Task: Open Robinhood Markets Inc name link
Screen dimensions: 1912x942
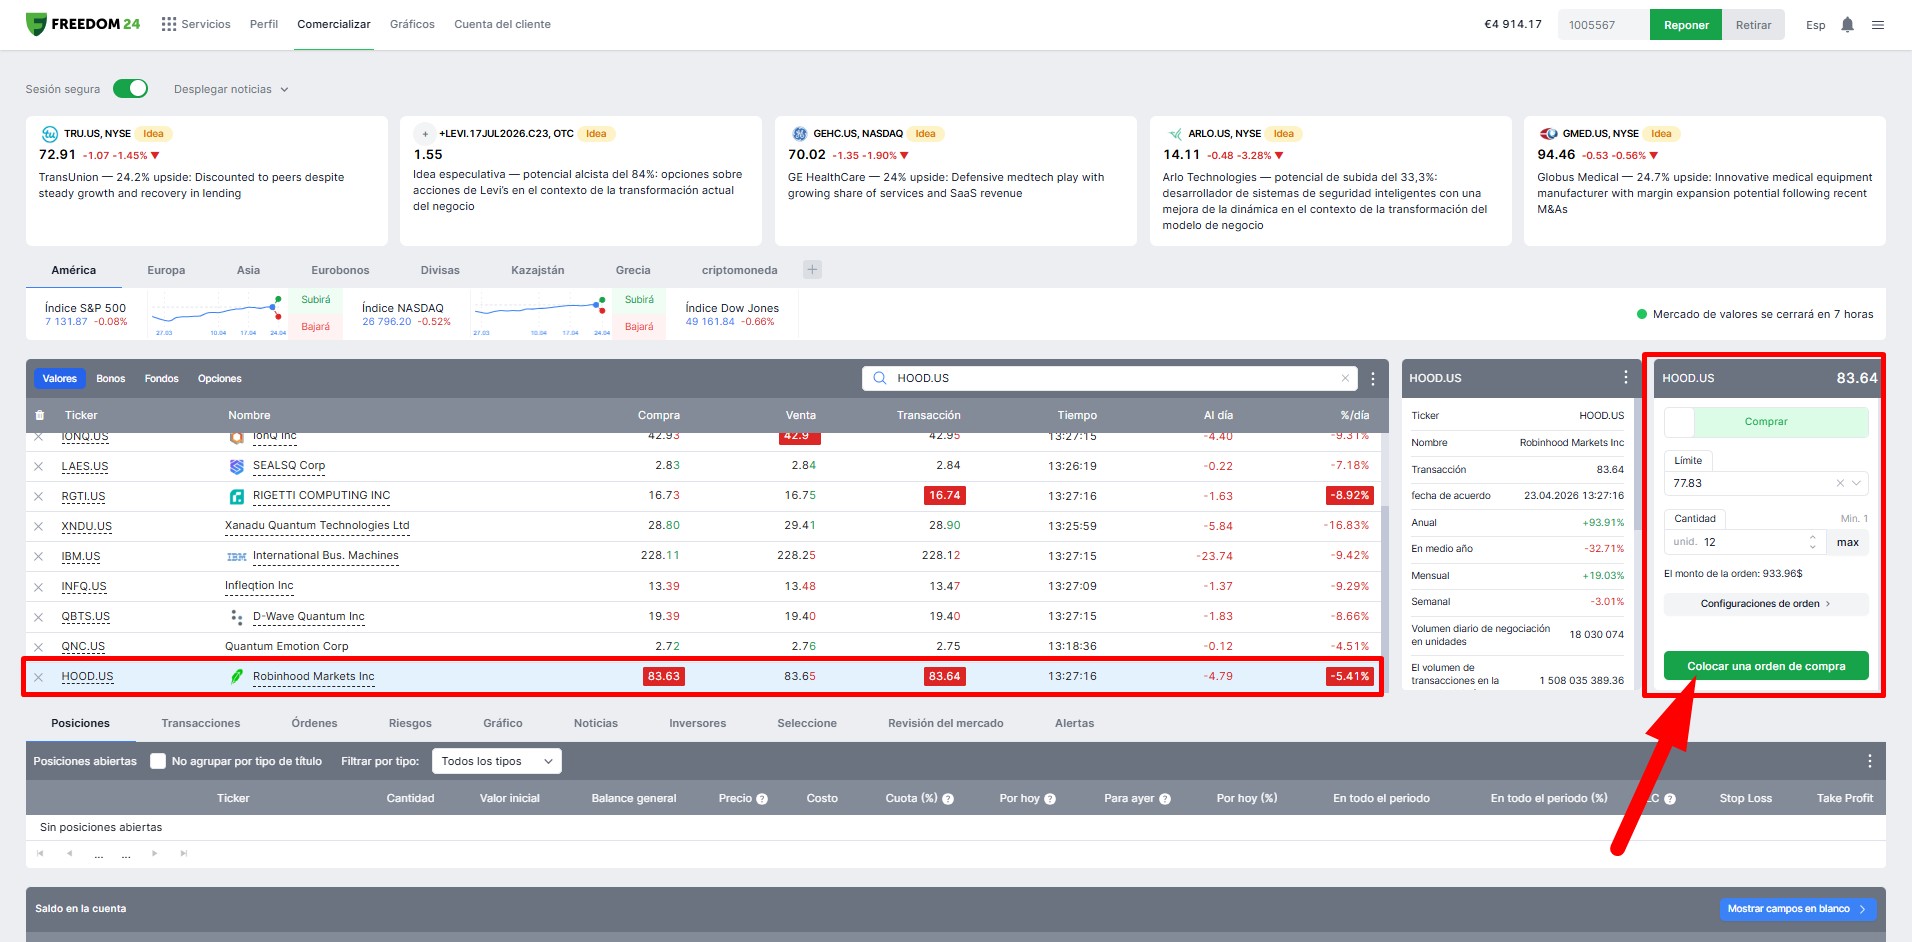Action: point(313,677)
